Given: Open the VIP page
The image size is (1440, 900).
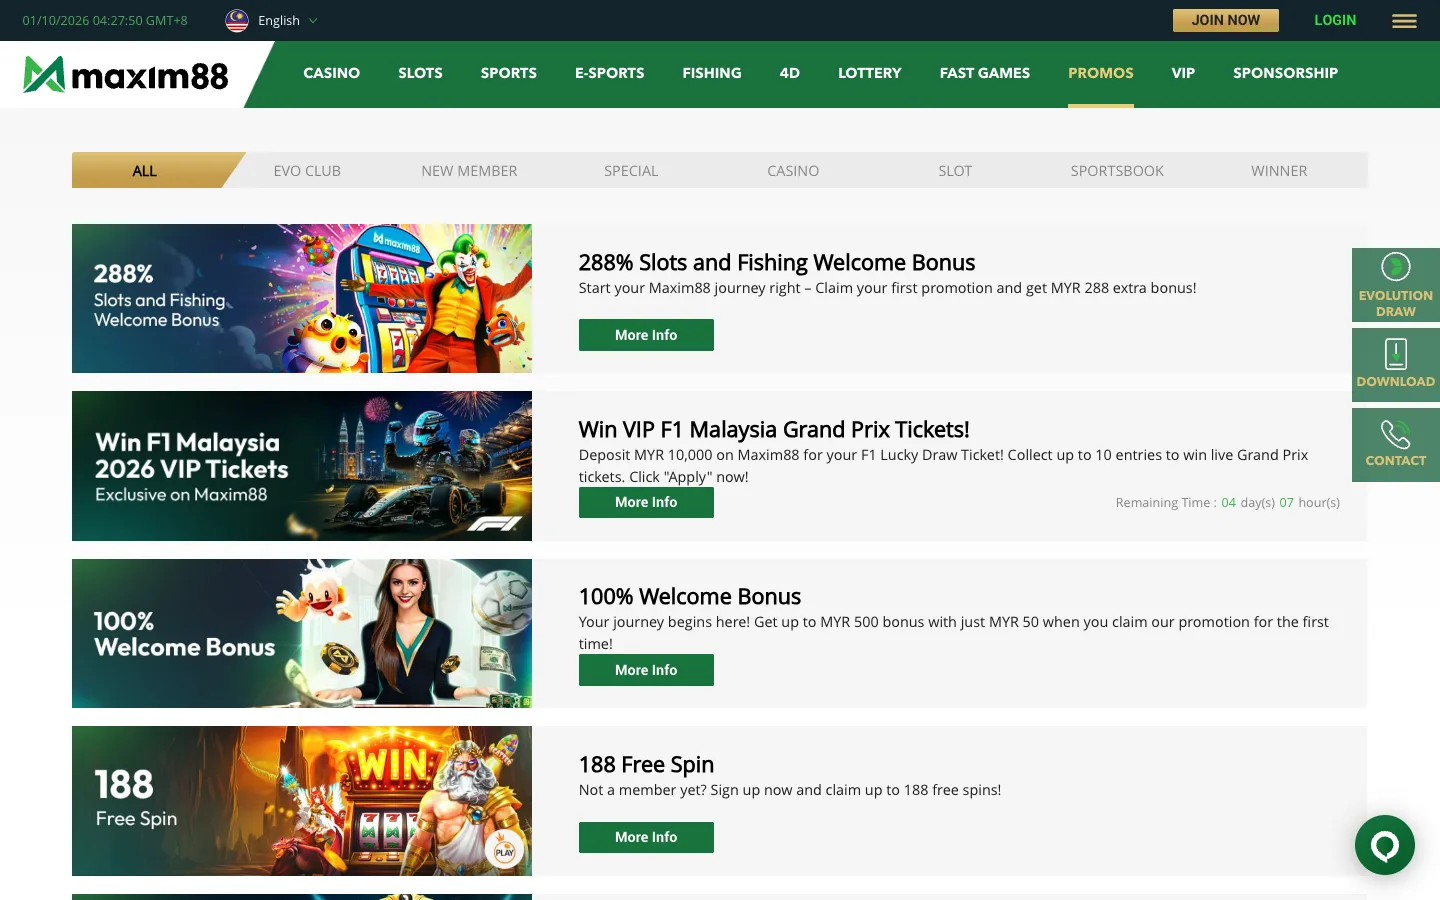Looking at the screenshot, I should 1183,73.
